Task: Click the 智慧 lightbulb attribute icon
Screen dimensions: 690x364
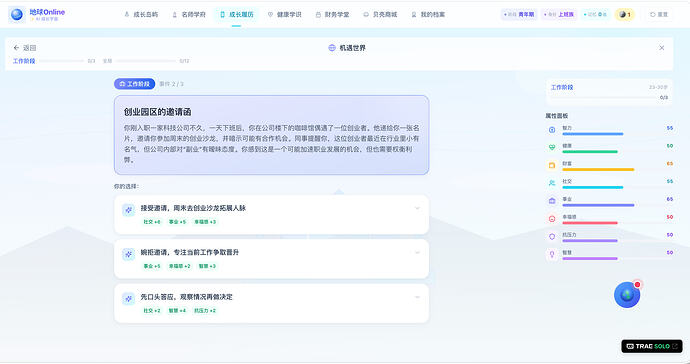Action: [x=552, y=254]
